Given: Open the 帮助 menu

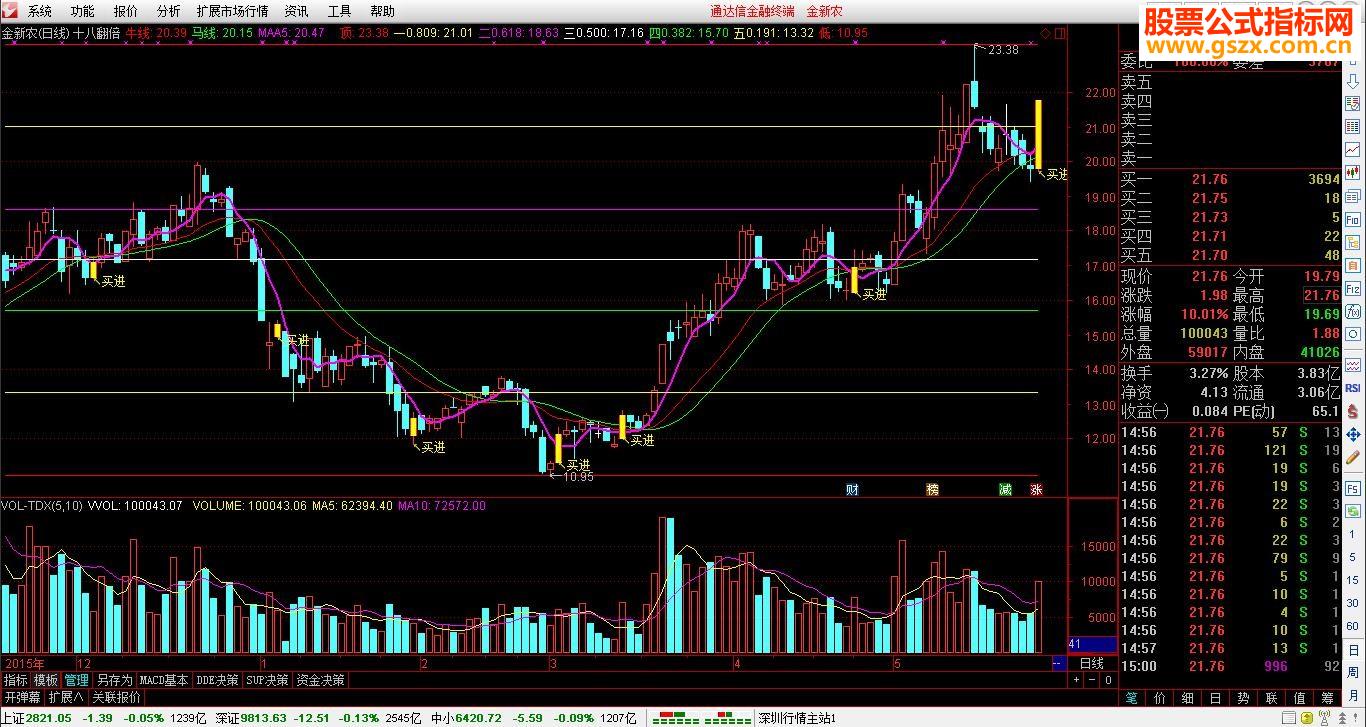Looking at the screenshot, I should click(383, 11).
